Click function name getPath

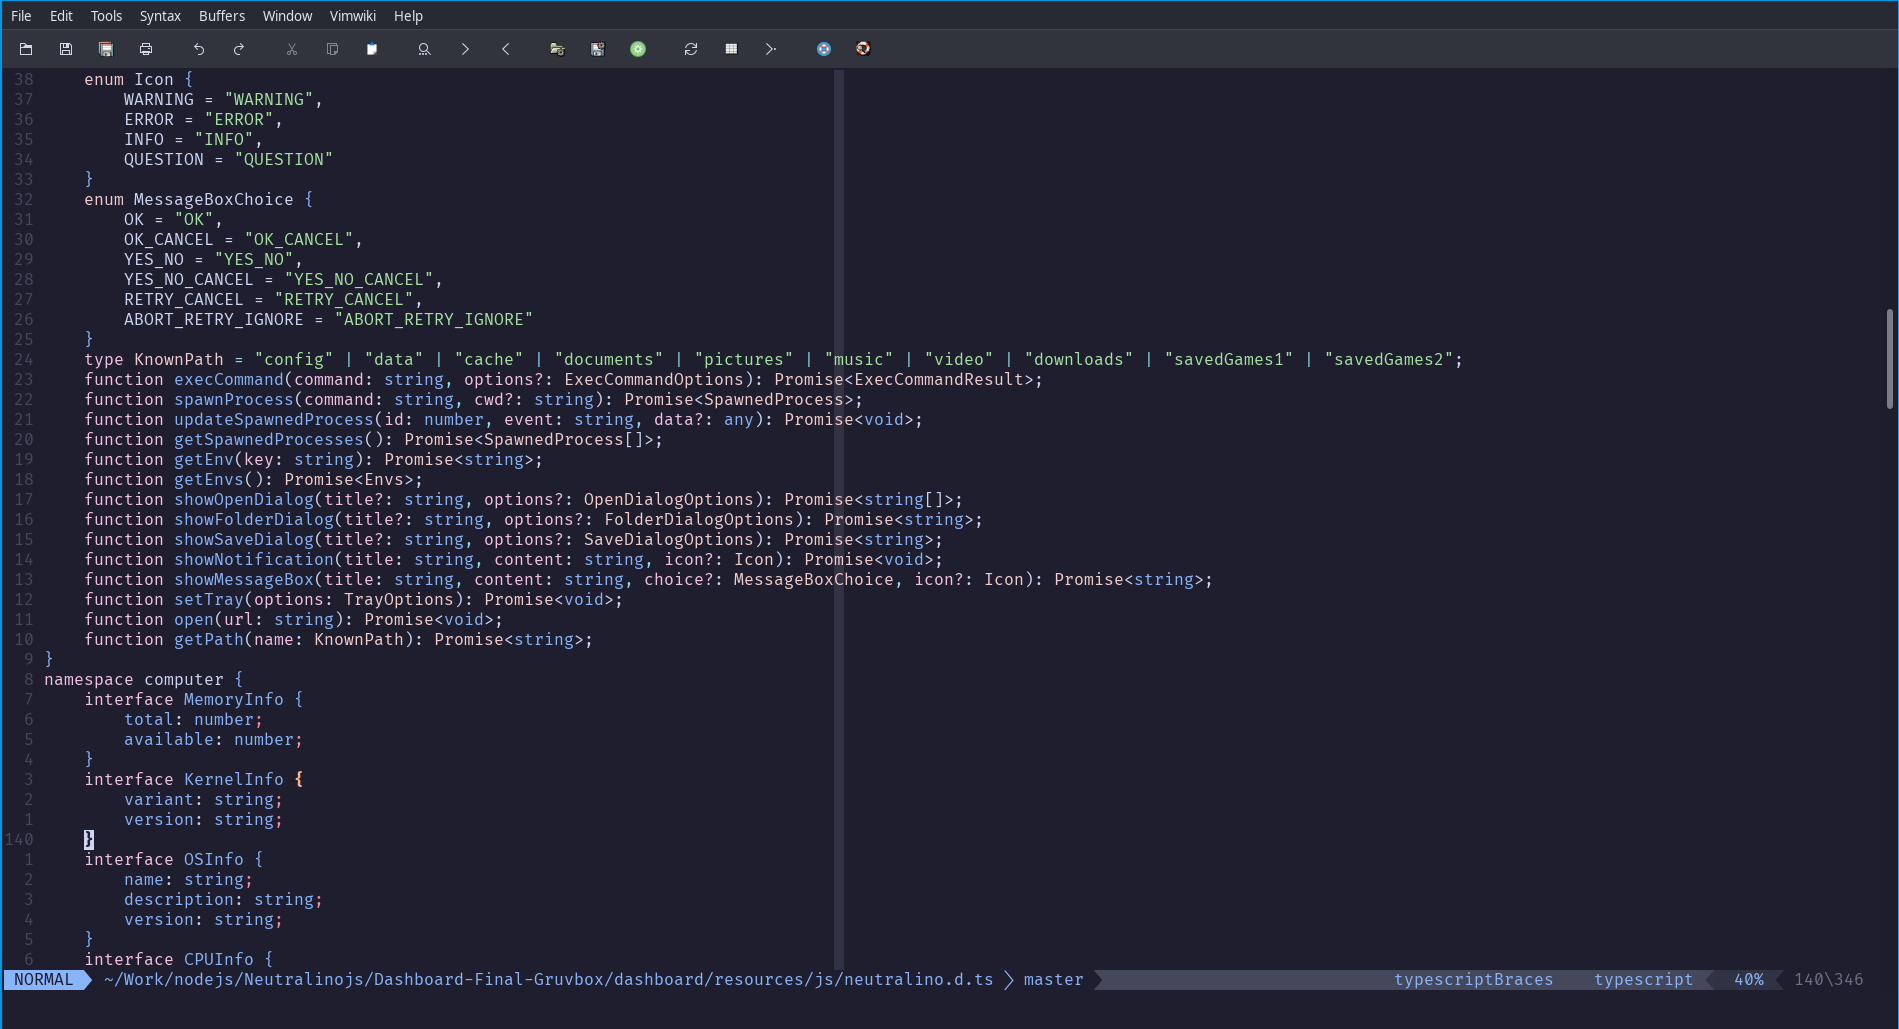pos(209,640)
